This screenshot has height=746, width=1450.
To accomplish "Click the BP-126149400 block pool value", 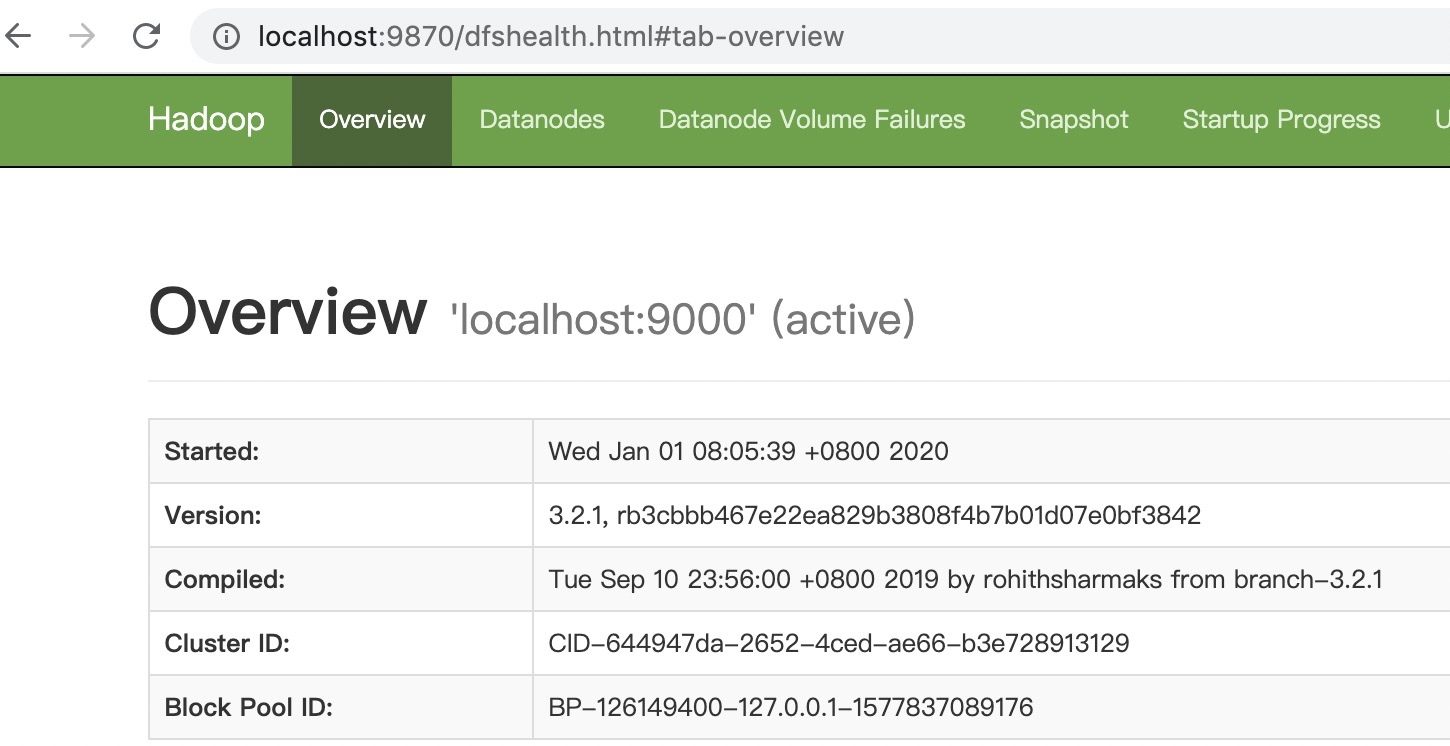I will tap(791, 707).
